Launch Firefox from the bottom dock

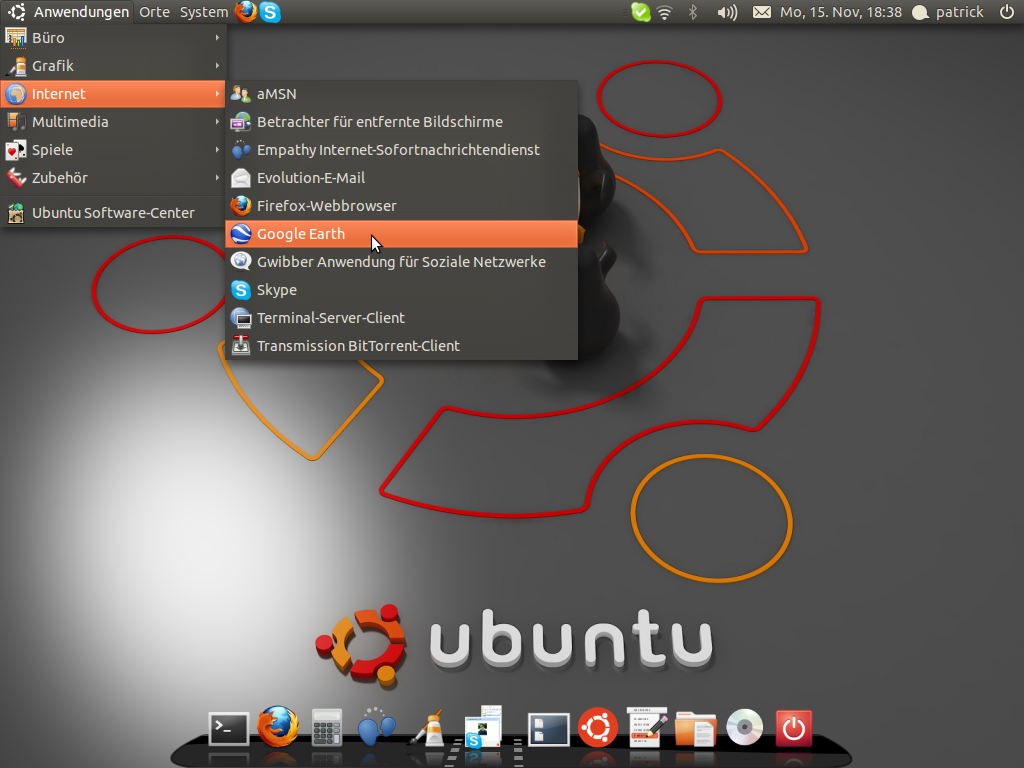[278, 726]
